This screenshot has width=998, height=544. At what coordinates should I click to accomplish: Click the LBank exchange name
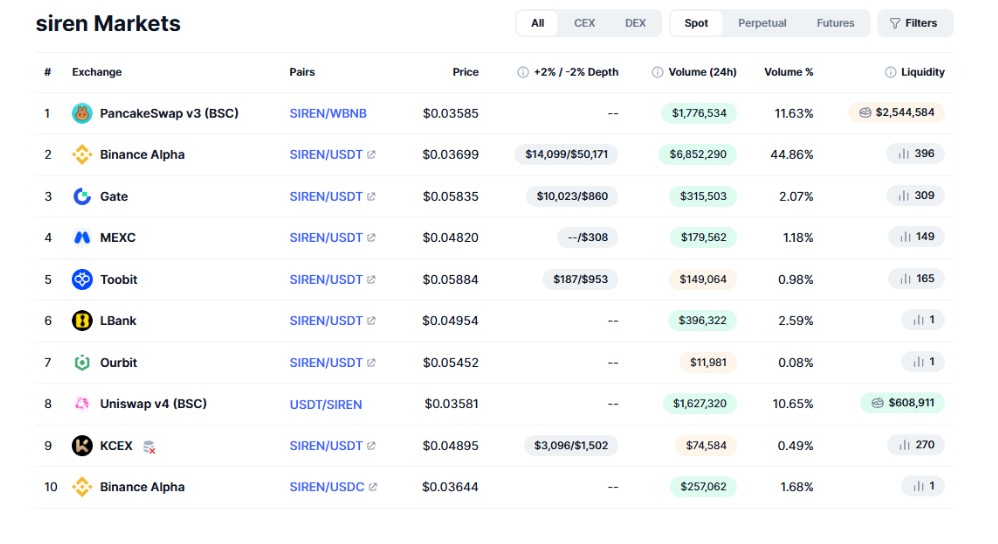(x=118, y=321)
